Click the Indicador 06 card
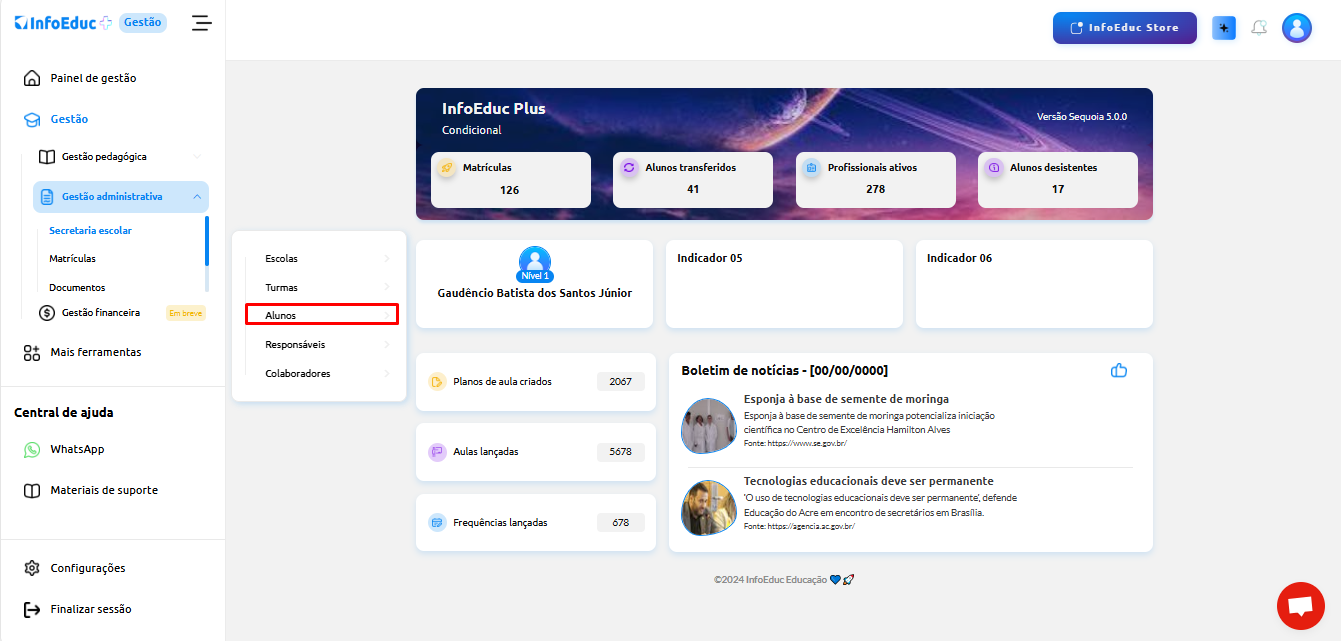 coord(1034,284)
